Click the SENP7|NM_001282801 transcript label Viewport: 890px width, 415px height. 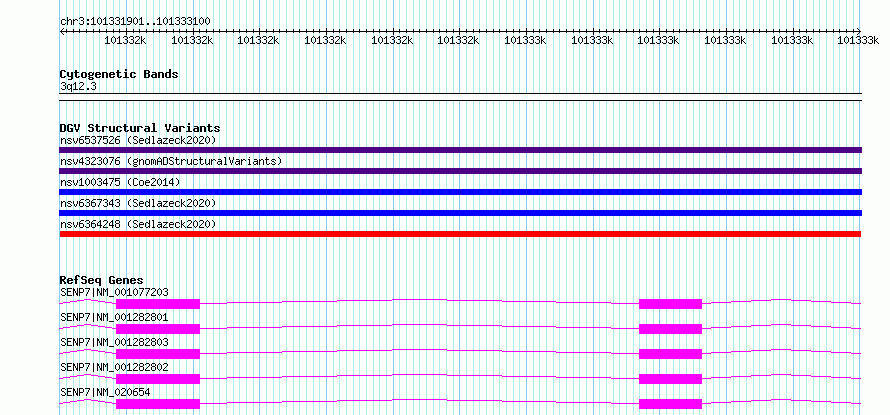coord(114,317)
